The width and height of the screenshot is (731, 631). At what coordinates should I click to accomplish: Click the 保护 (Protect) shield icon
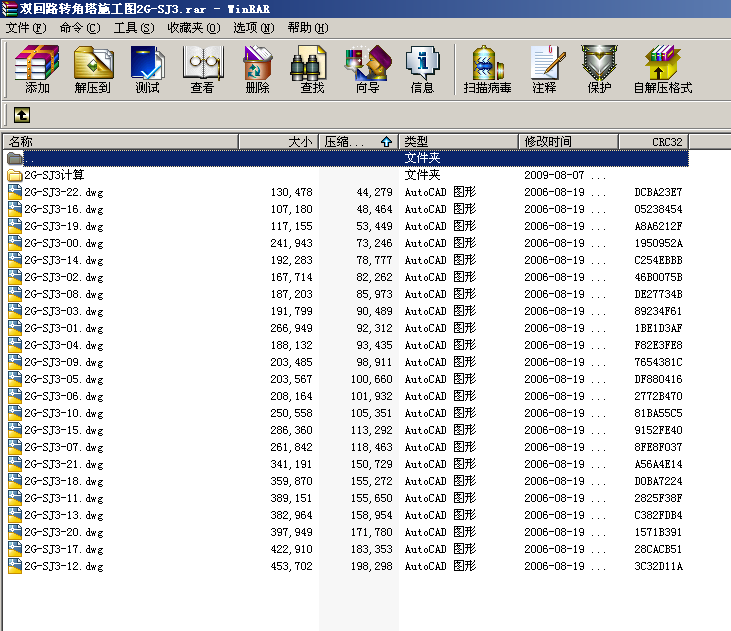(599, 69)
